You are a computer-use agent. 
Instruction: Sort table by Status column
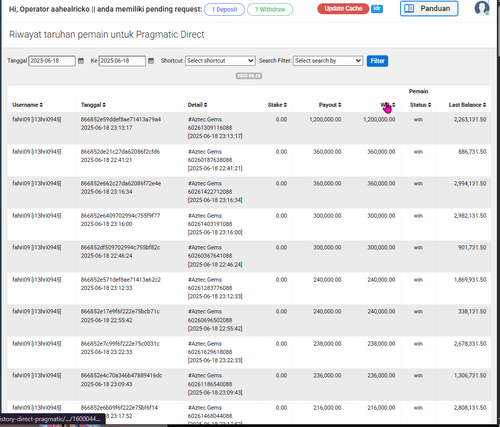click(x=420, y=105)
